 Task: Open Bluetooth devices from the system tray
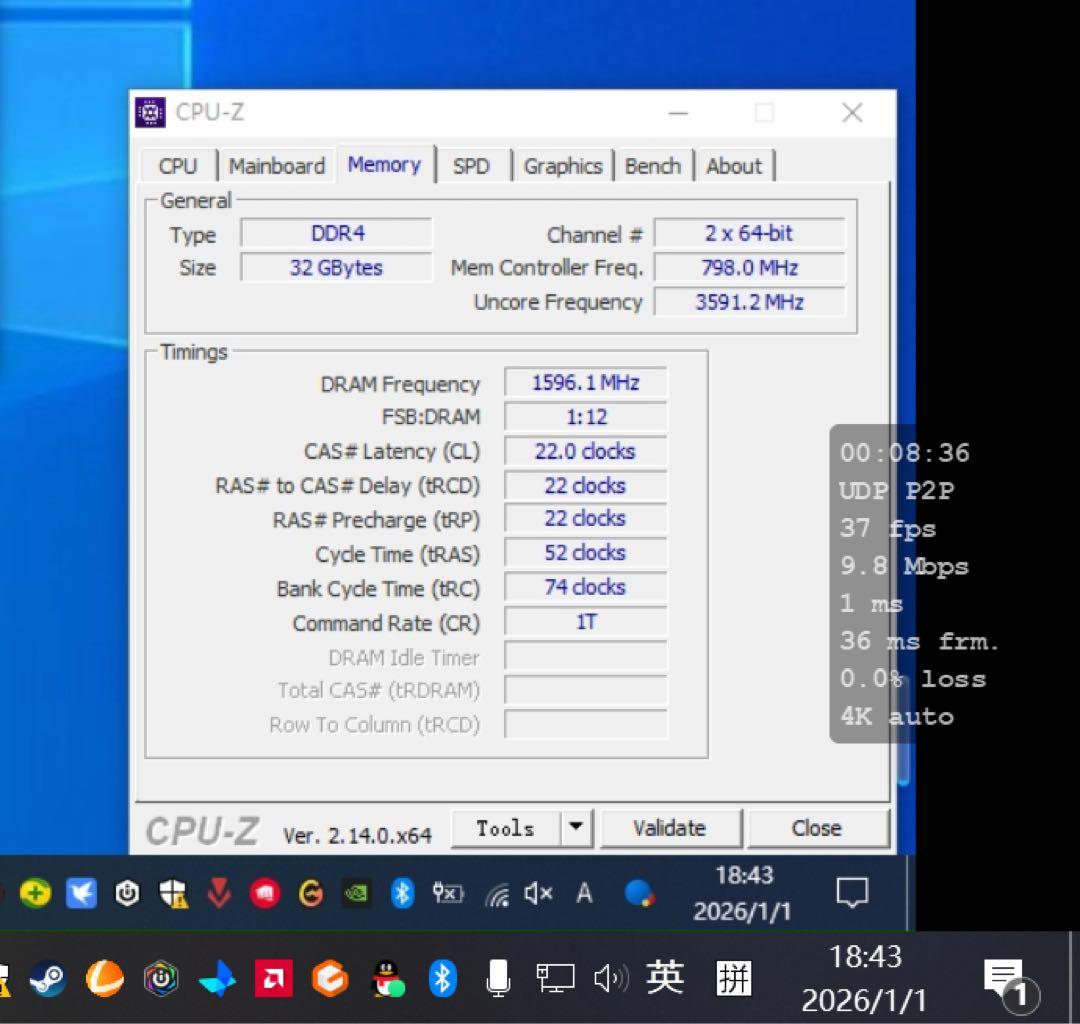point(402,893)
